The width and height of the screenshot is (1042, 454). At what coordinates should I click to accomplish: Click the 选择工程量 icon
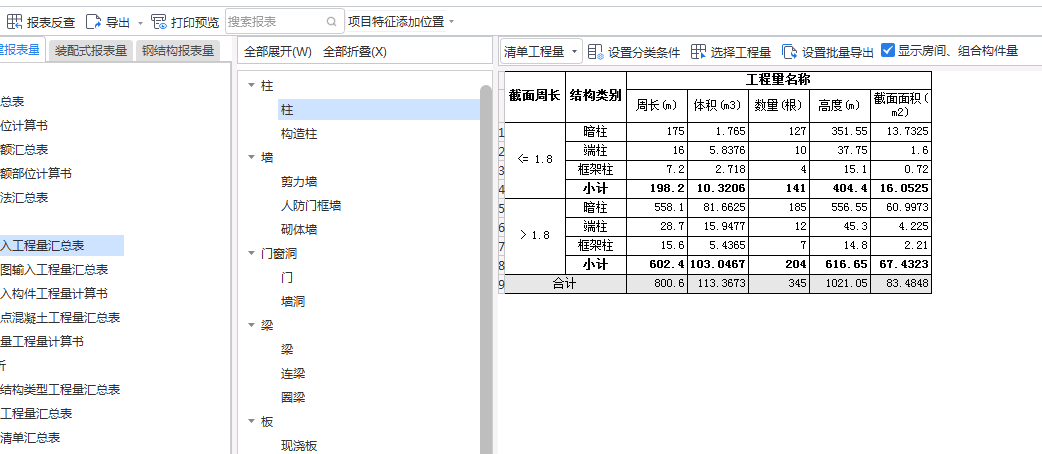click(698, 52)
